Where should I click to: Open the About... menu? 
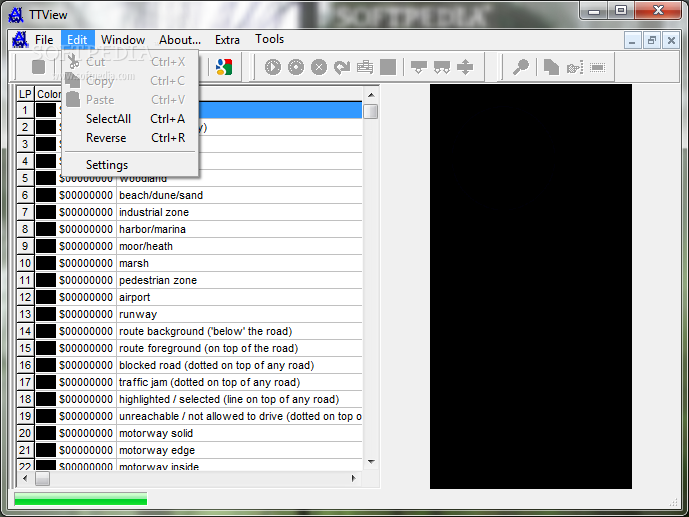[x=180, y=40]
